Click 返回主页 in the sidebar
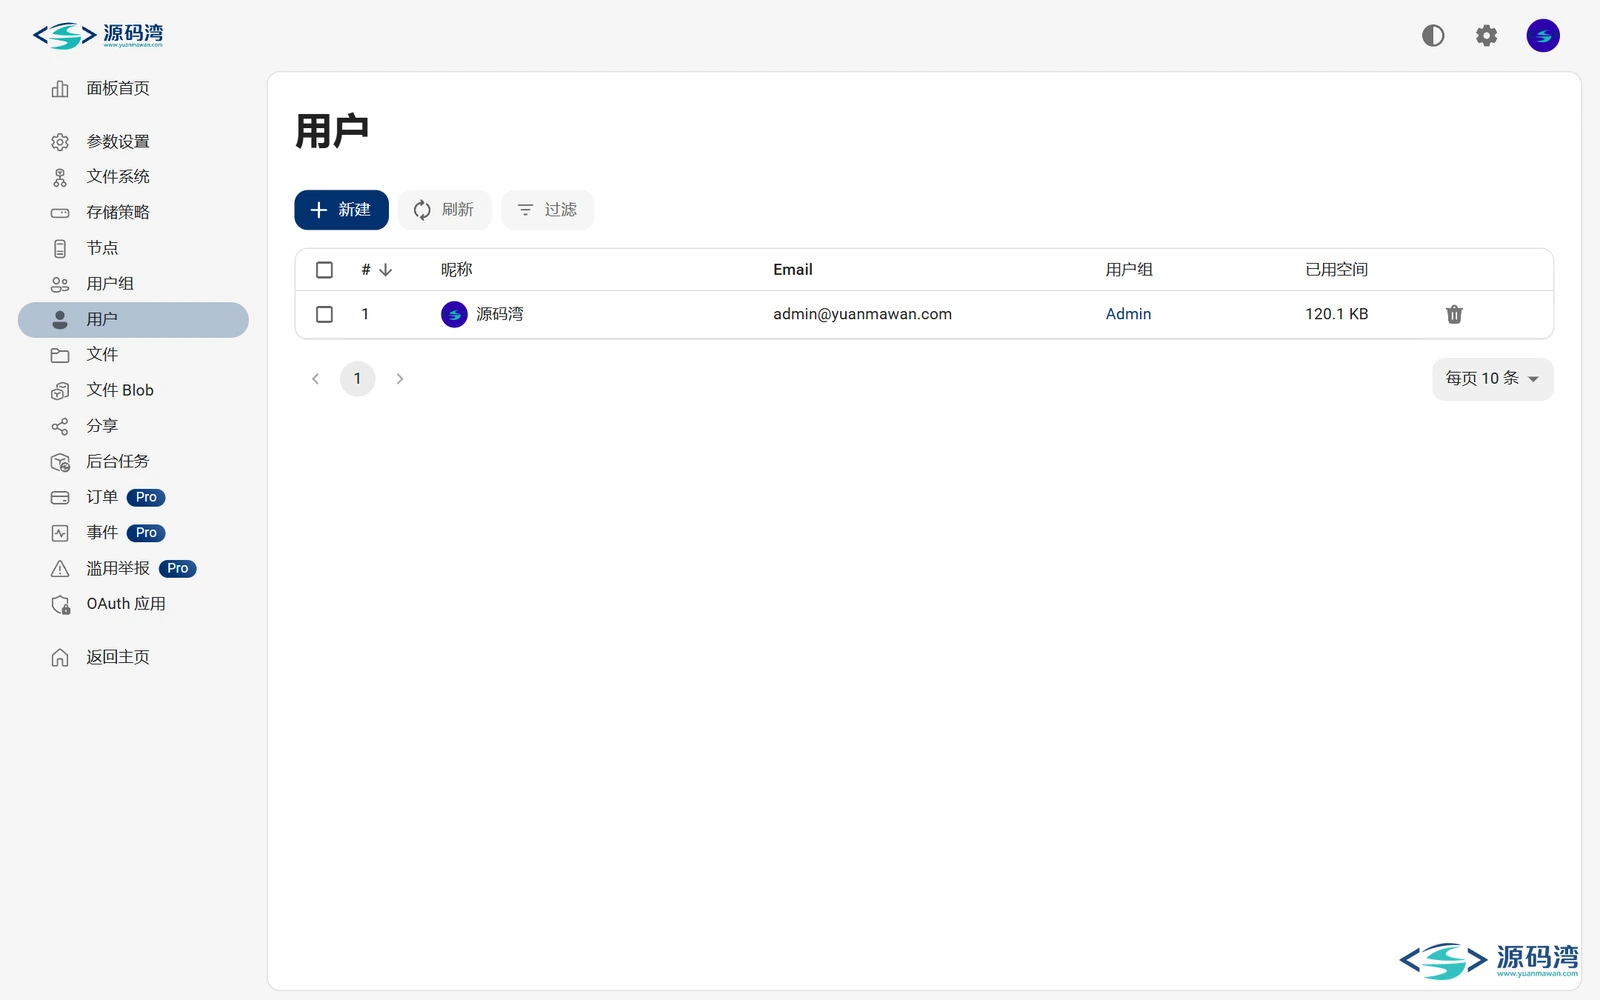Image resolution: width=1600 pixels, height=1000 pixels. [133, 657]
